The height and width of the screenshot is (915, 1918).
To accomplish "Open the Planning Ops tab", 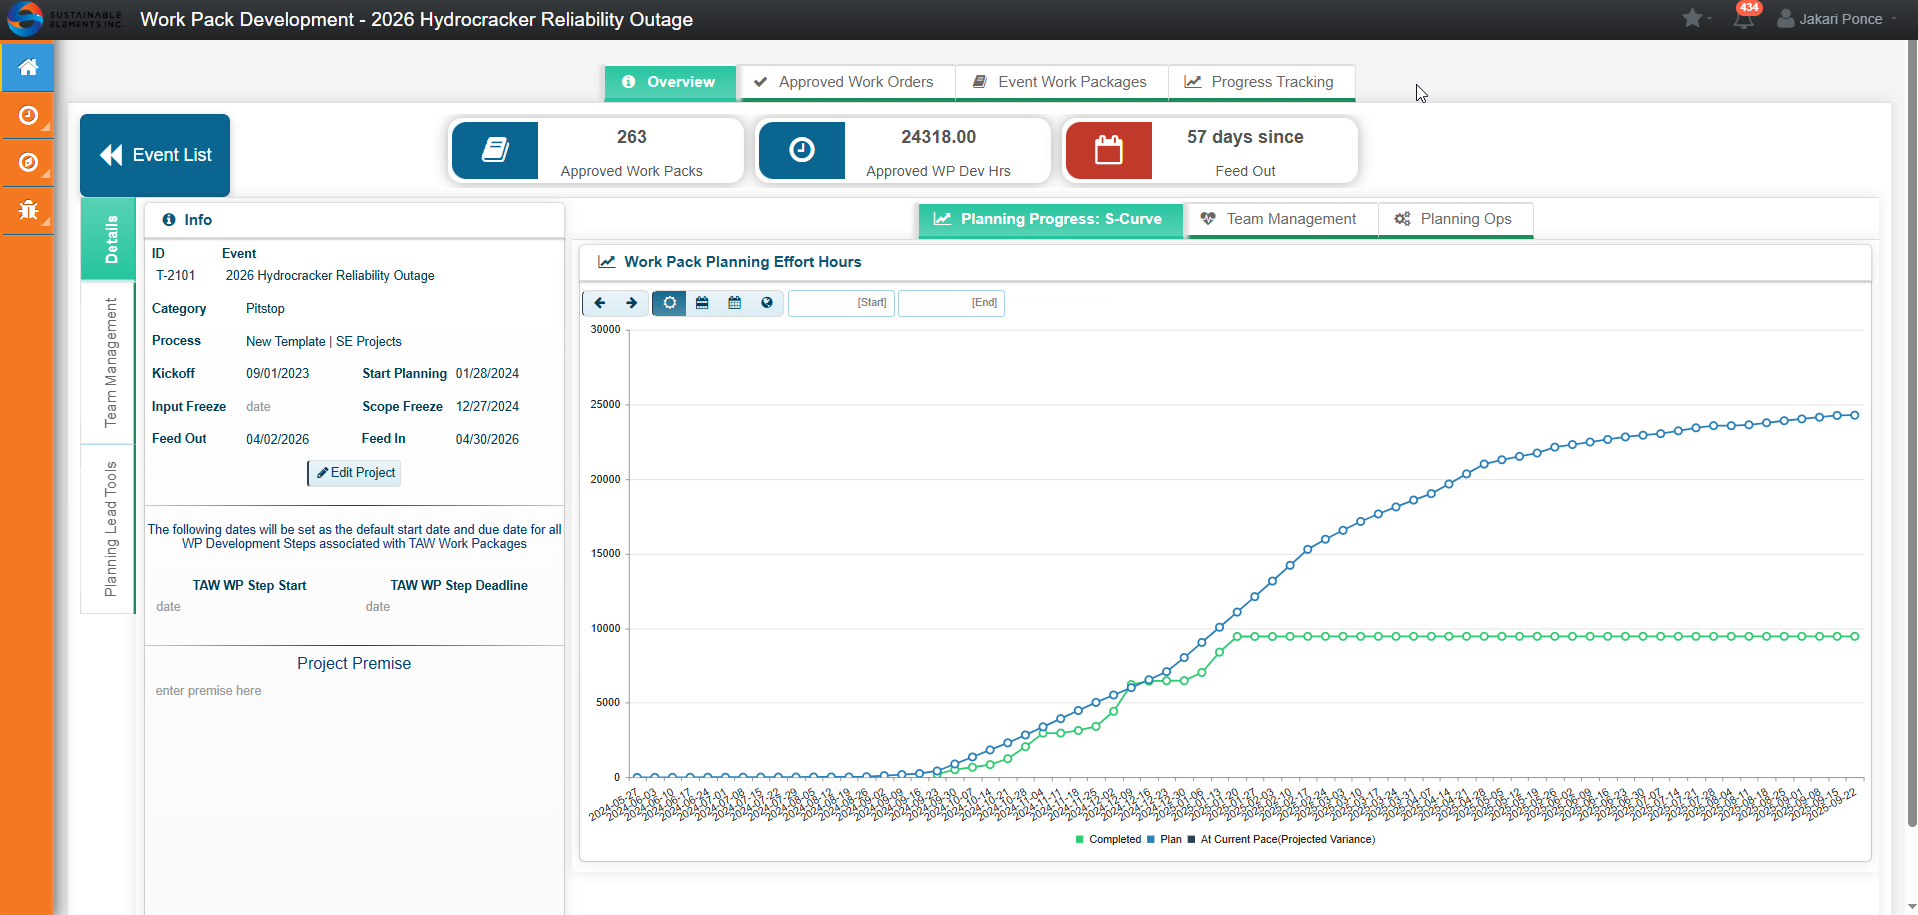I will [x=1456, y=219].
